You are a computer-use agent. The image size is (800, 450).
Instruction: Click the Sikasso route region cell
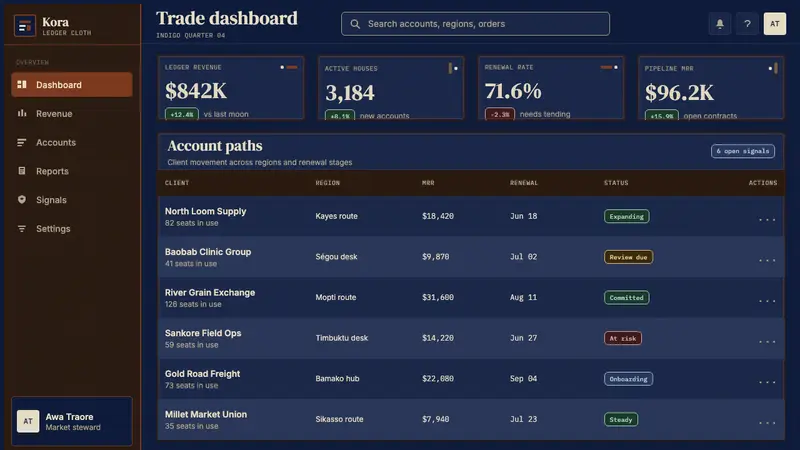pos(339,419)
